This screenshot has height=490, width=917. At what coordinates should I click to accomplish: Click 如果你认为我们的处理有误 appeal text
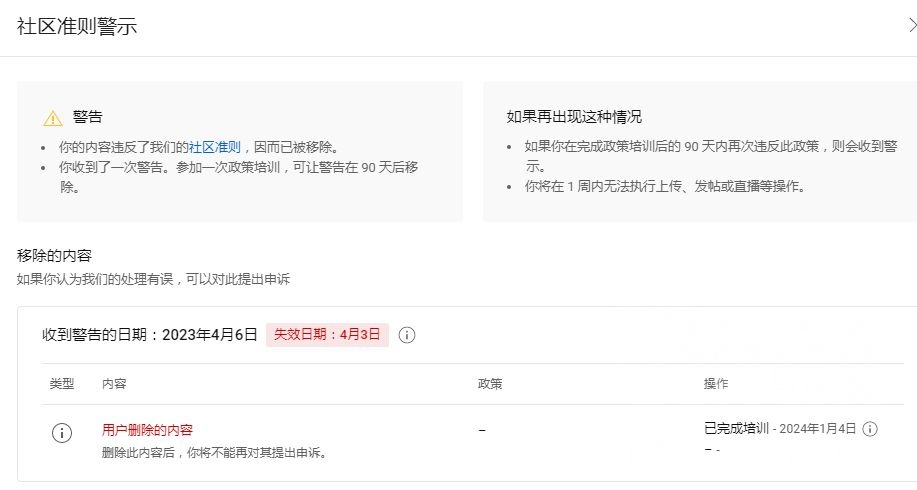pos(153,279)
